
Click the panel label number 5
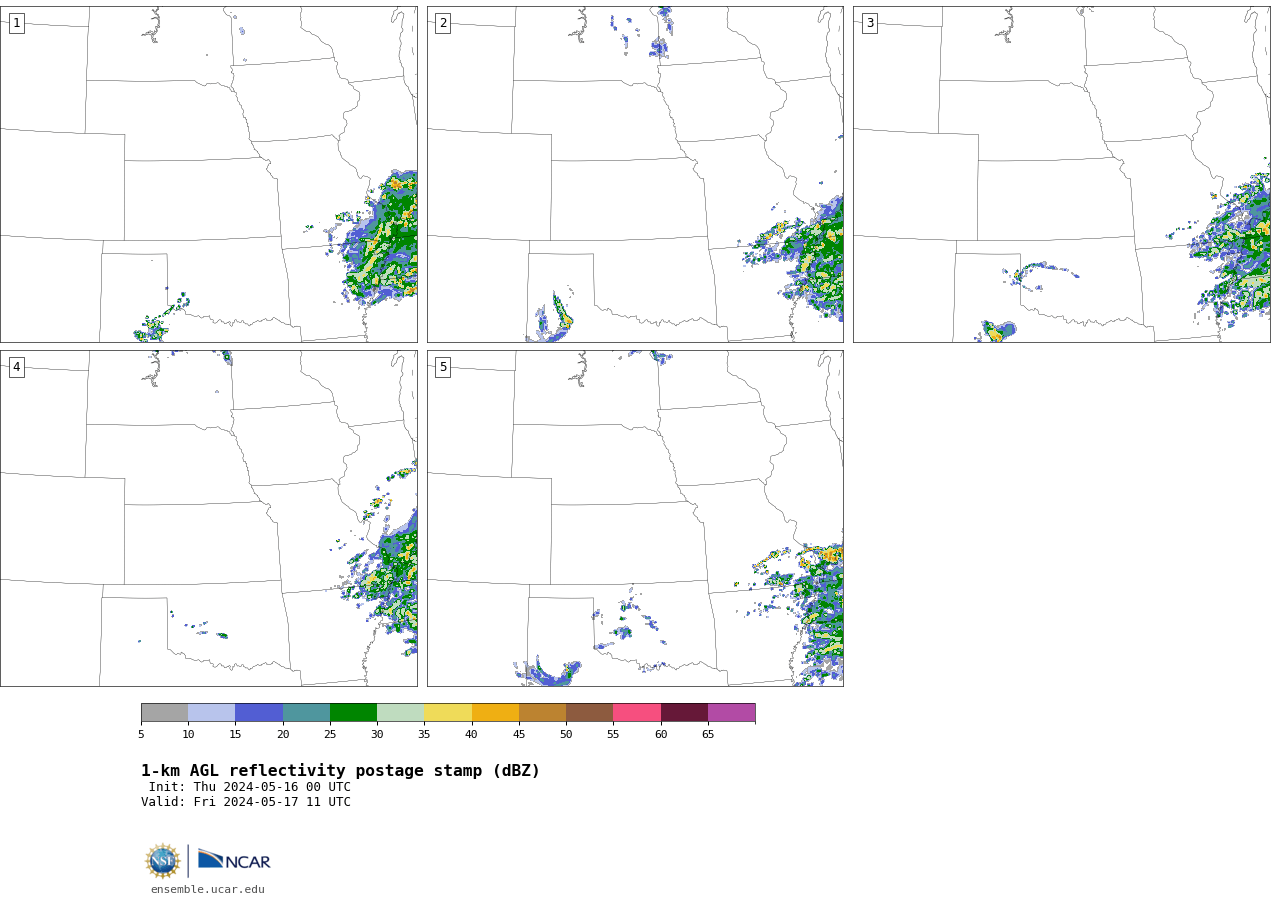pyautogui.click(x=443, y=367)
